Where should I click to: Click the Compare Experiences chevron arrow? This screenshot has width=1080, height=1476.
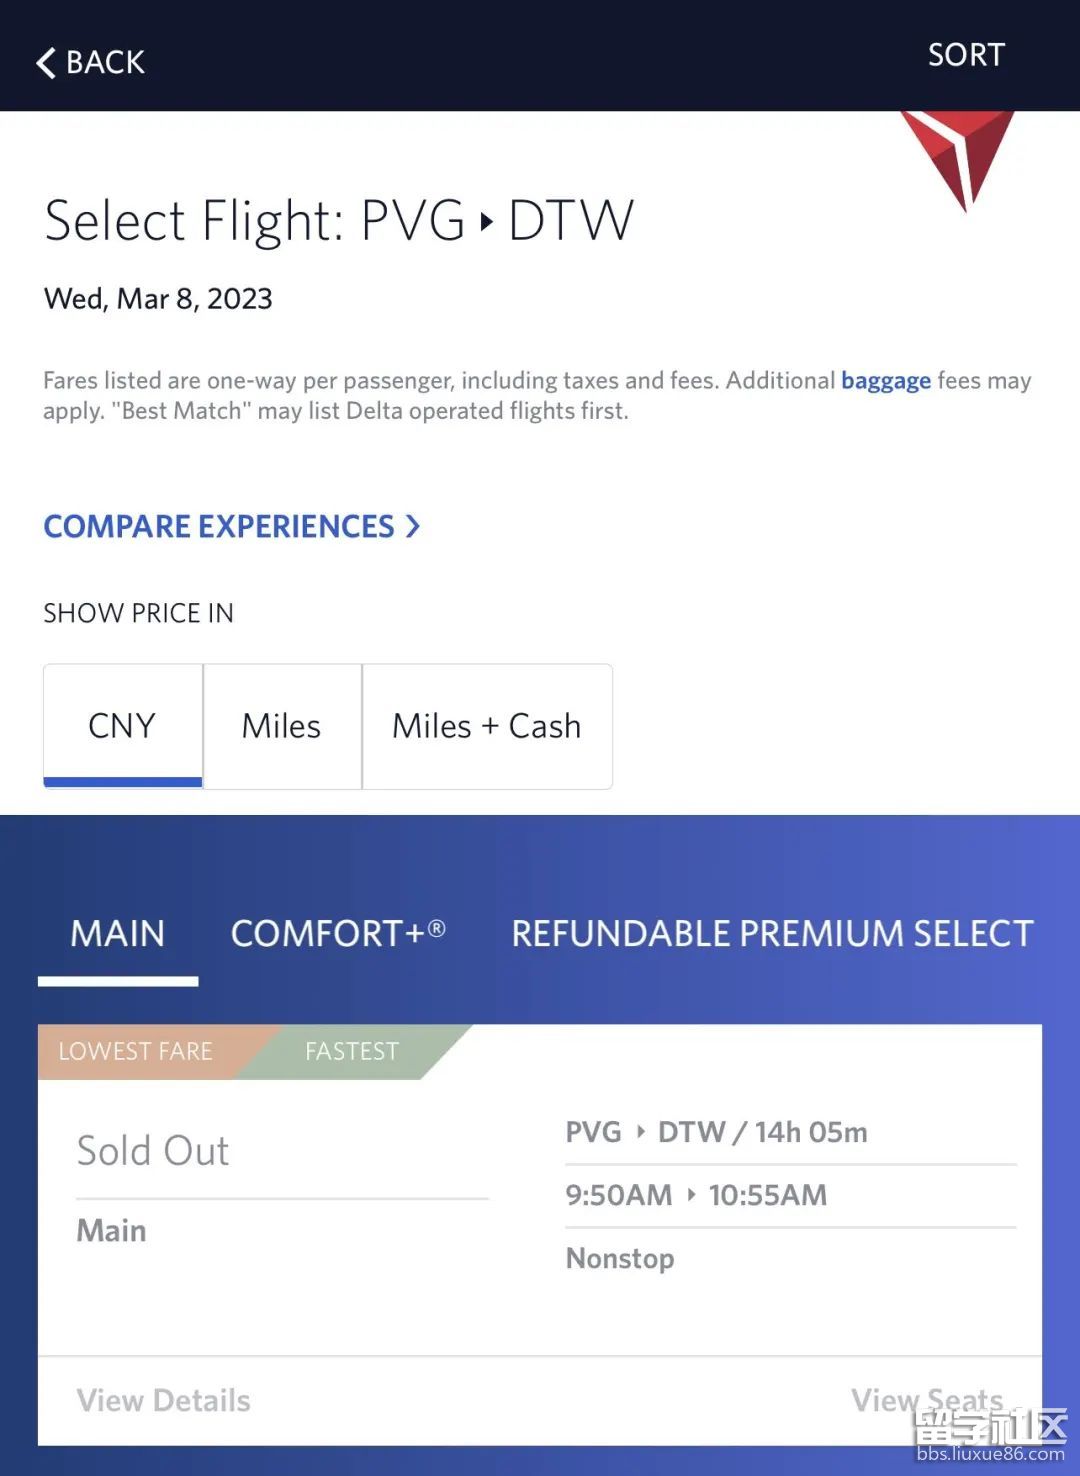(412, 526)
